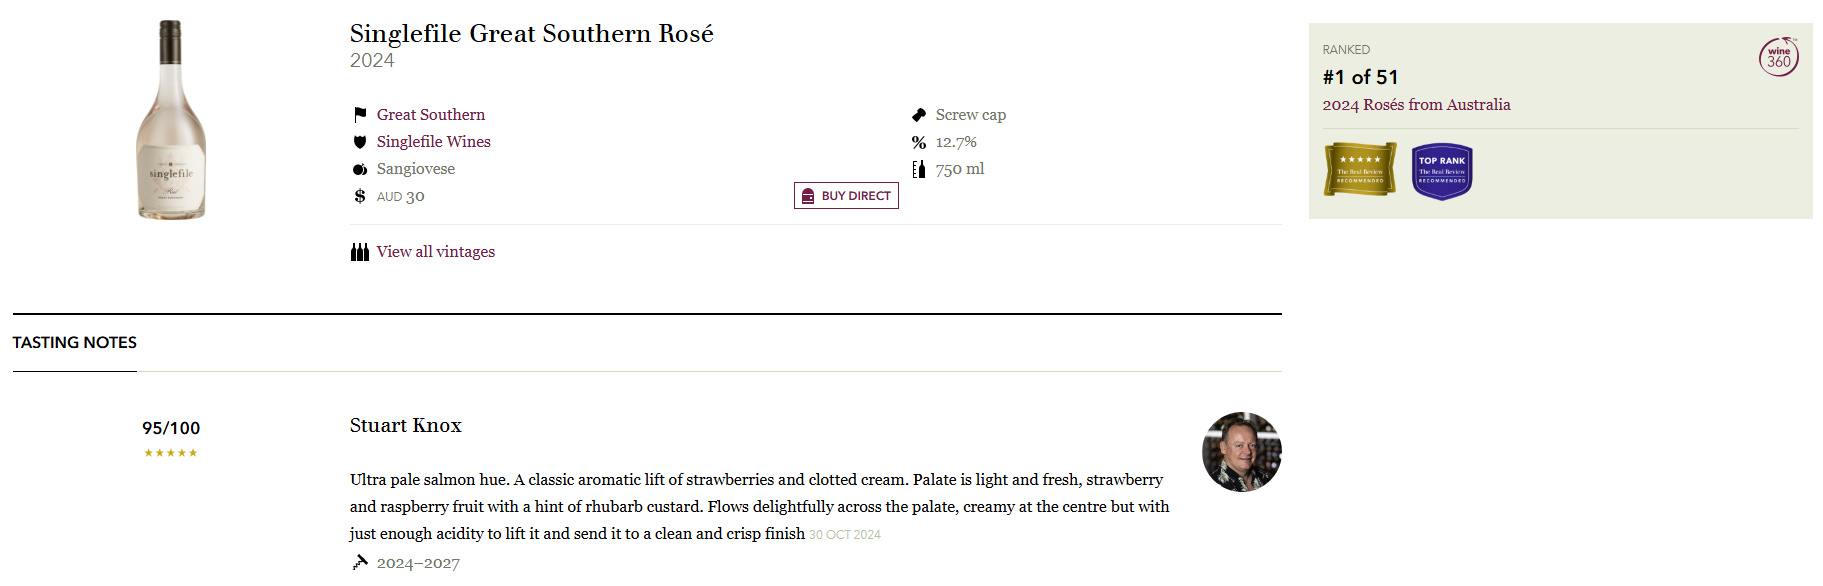The image size is (1823, 586).
Task: Click the Wine 360 logo
Action: click(x=1779, y=57)
